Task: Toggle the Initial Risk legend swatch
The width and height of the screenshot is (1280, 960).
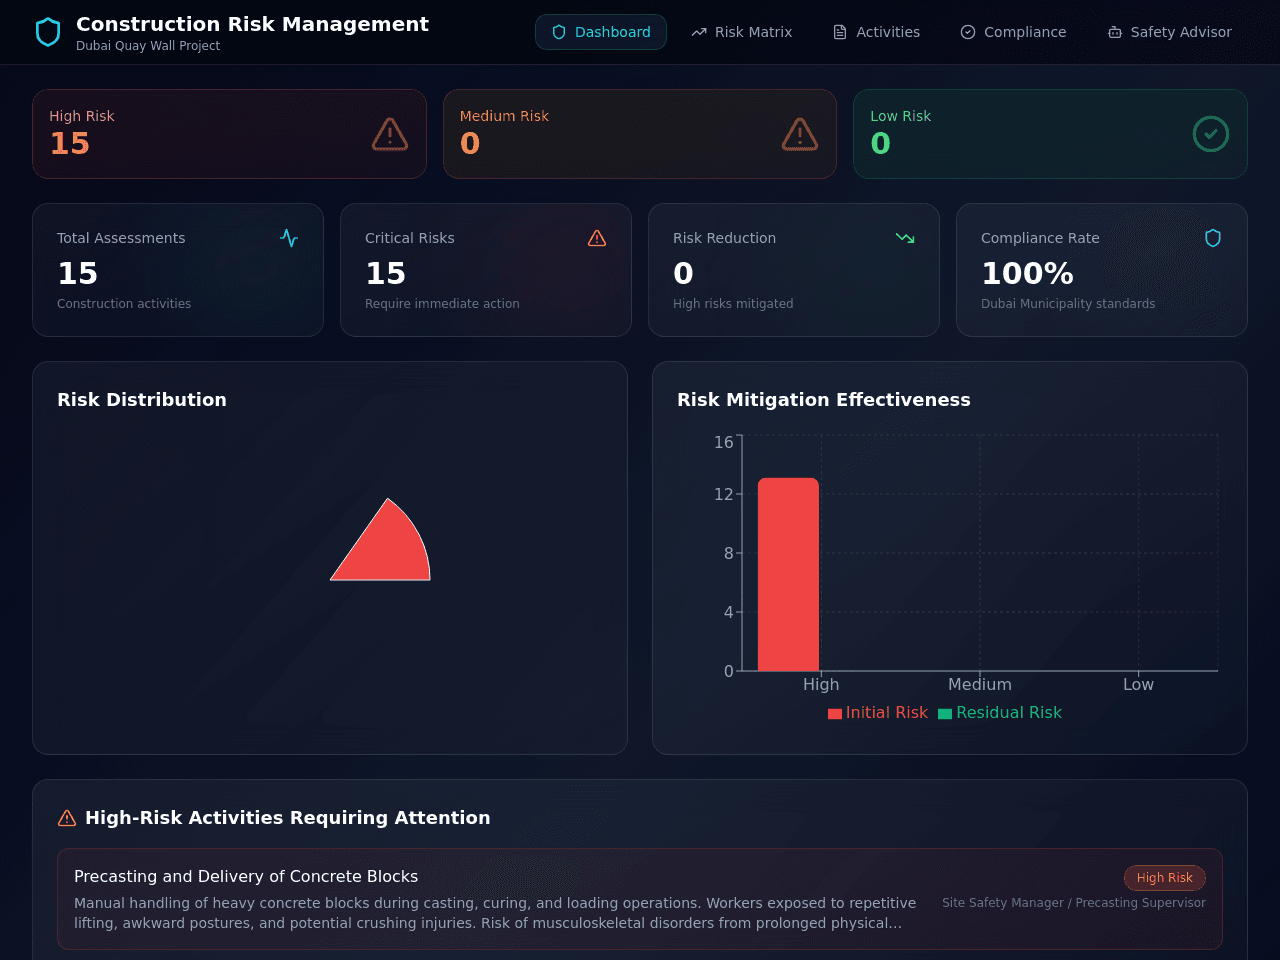Action: click(x=835, y=713)
